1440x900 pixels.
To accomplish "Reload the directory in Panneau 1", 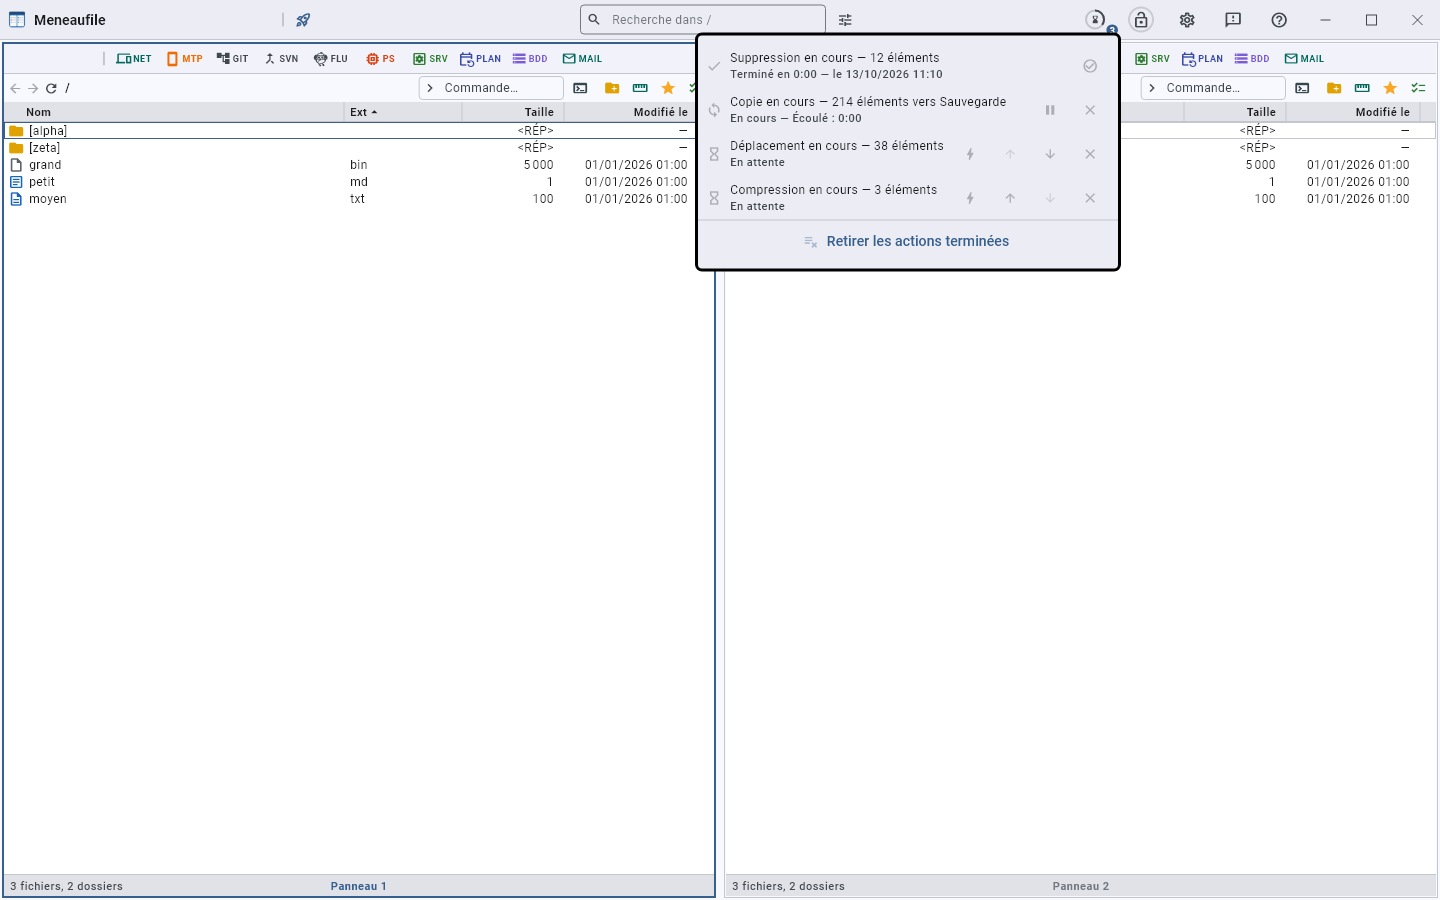I will 51,88.
